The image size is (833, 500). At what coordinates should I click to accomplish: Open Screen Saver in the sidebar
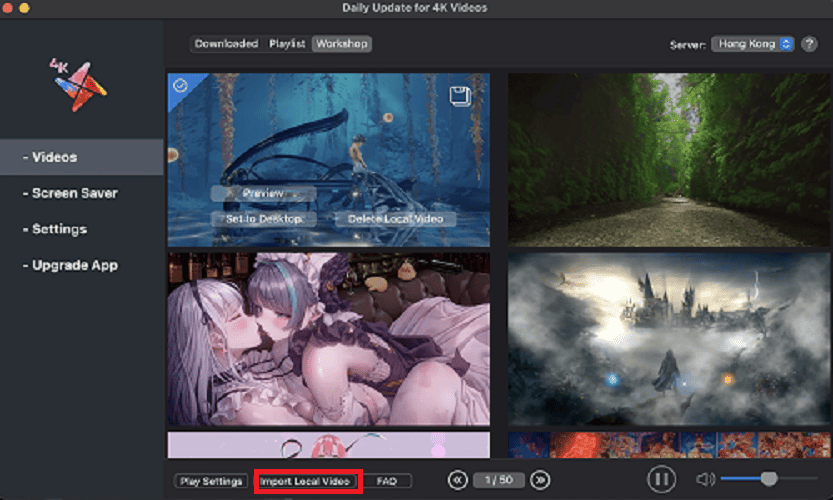pos(74,193)
